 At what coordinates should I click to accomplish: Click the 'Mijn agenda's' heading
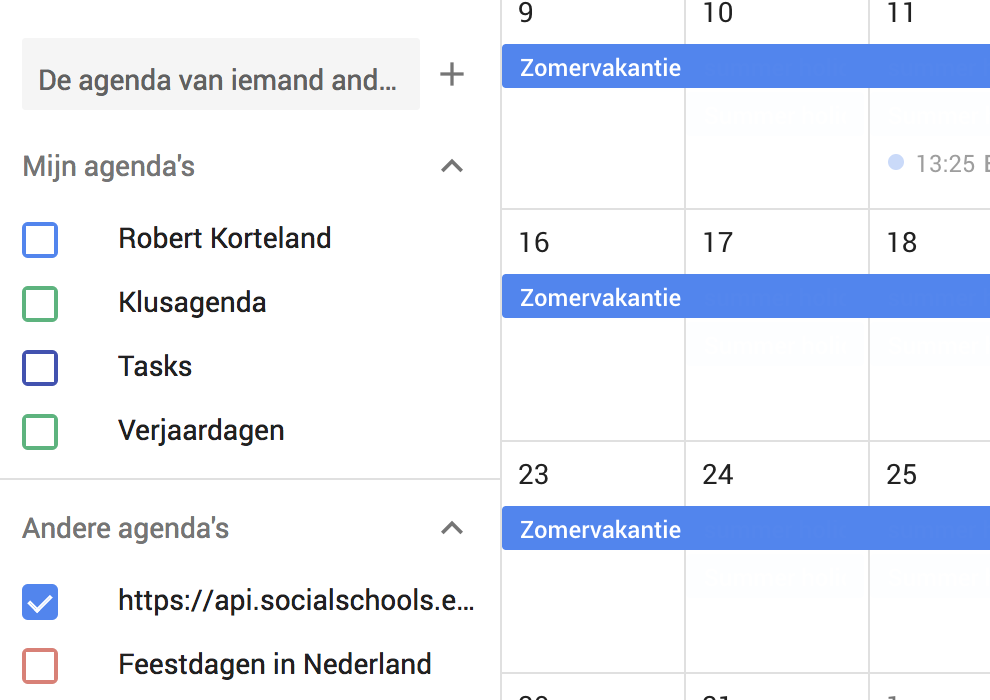109,166
